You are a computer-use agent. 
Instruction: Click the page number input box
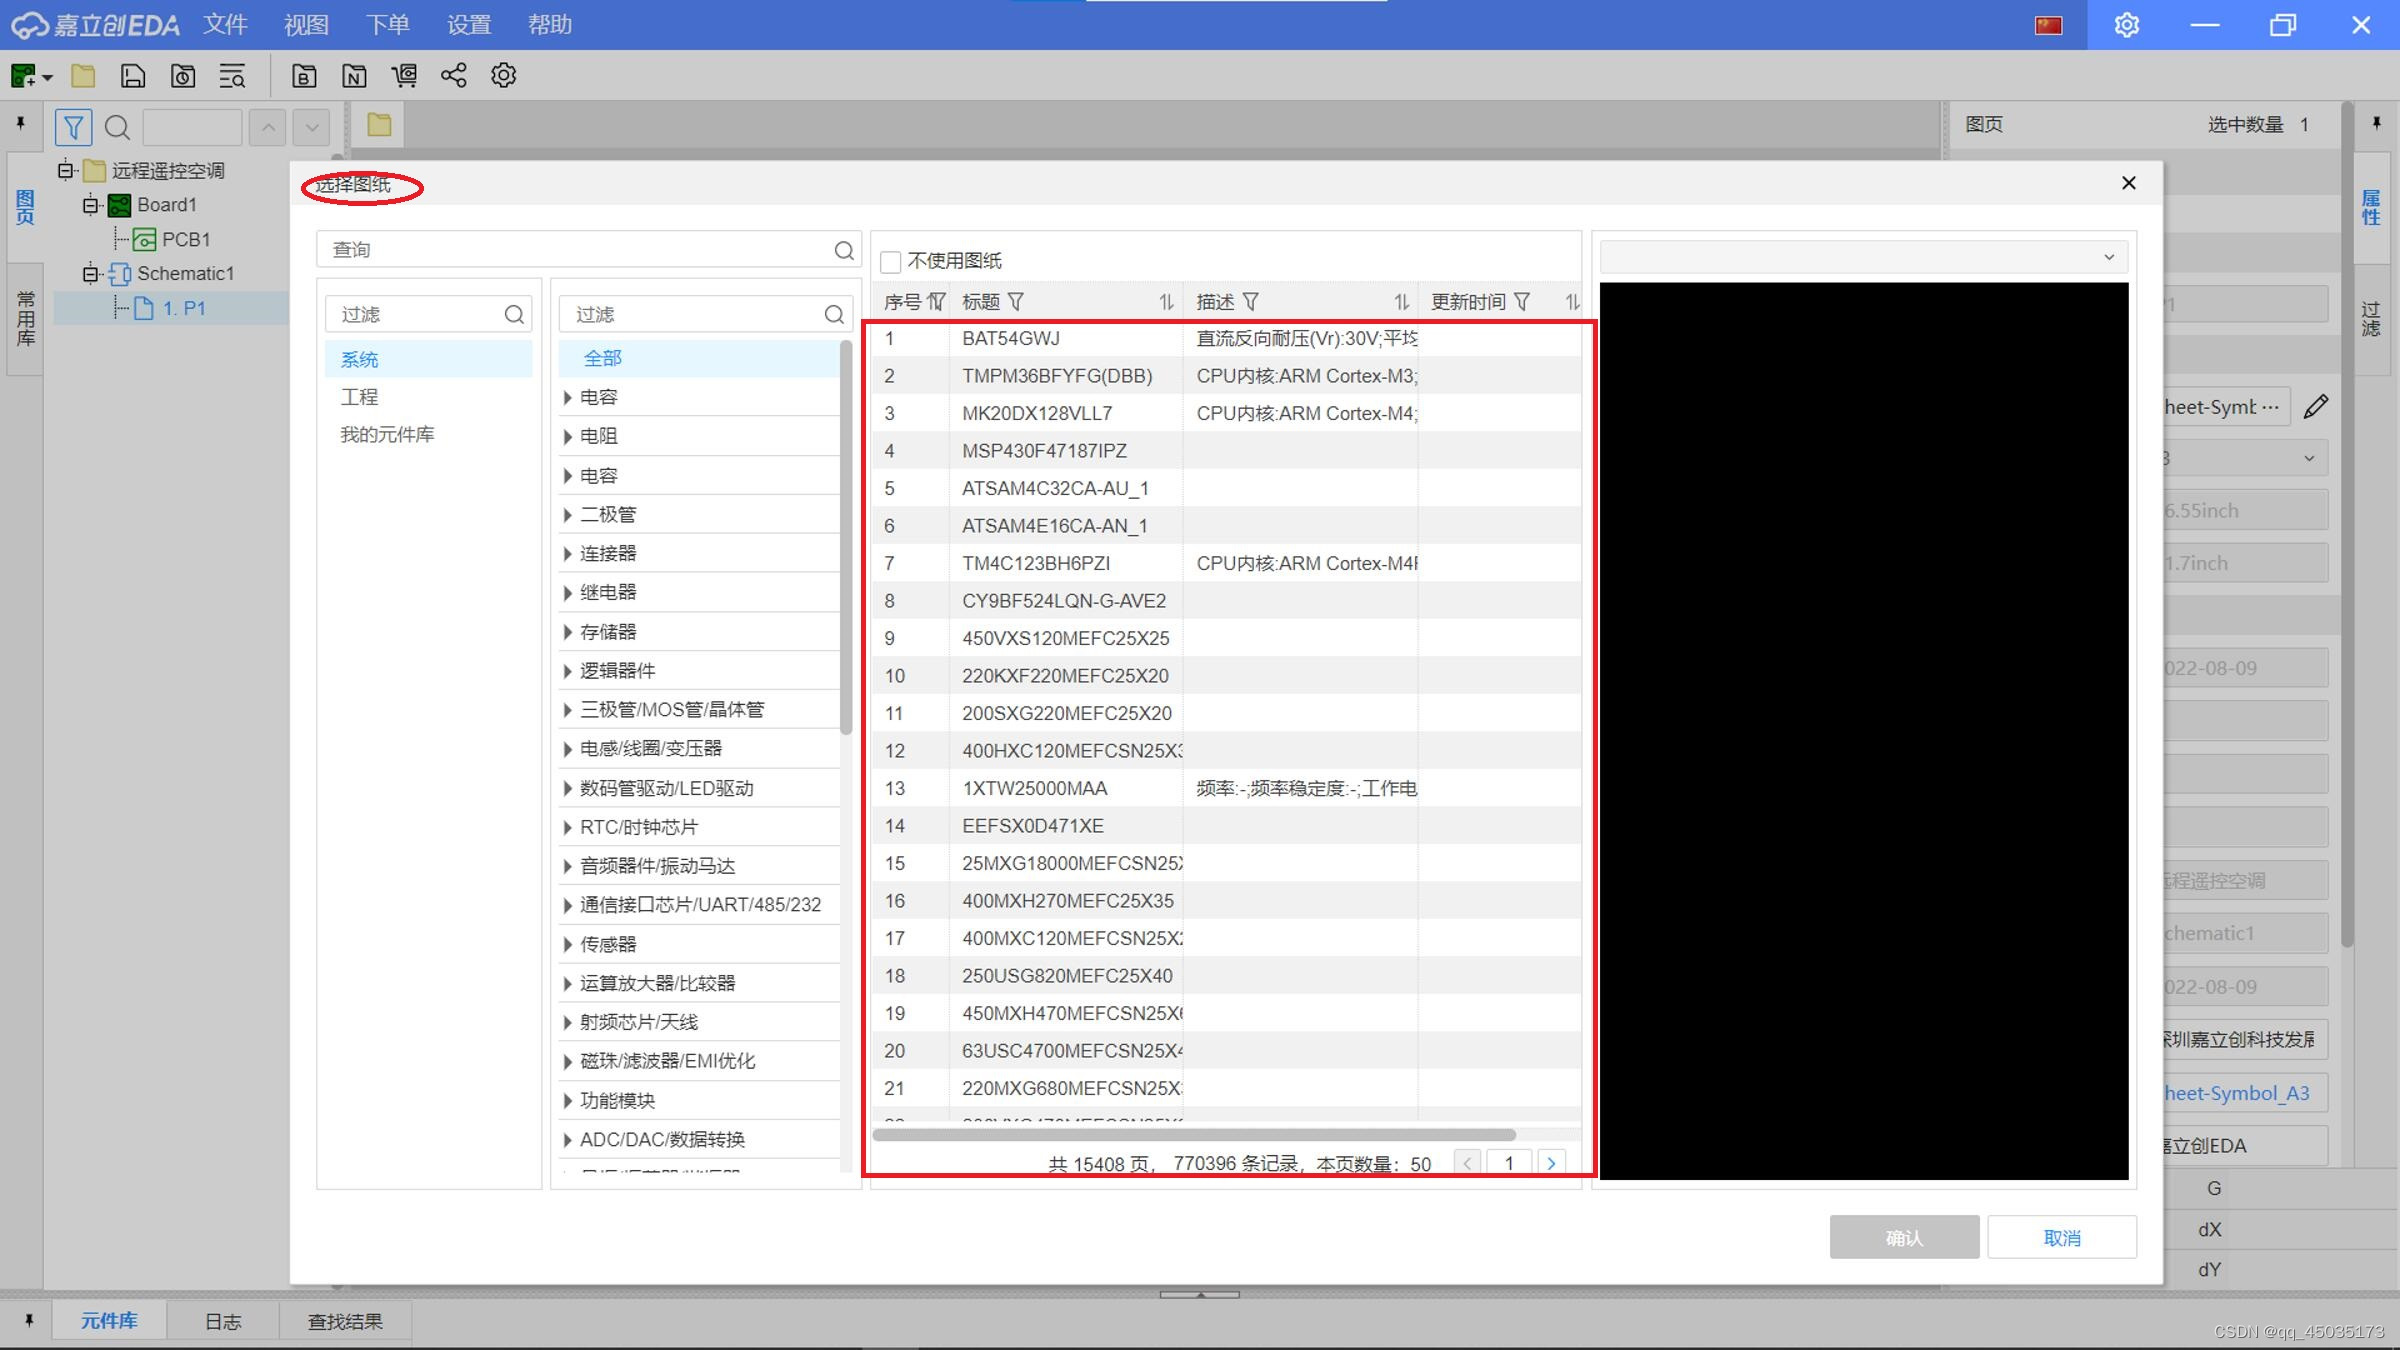tap(1509, 1163)
